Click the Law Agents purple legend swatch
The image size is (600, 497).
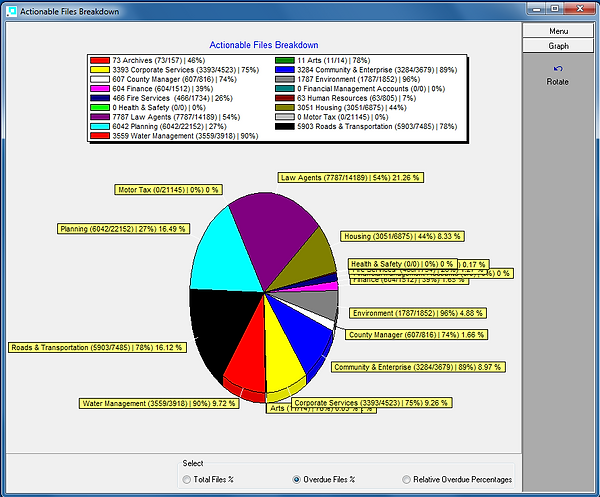(100, 117)
